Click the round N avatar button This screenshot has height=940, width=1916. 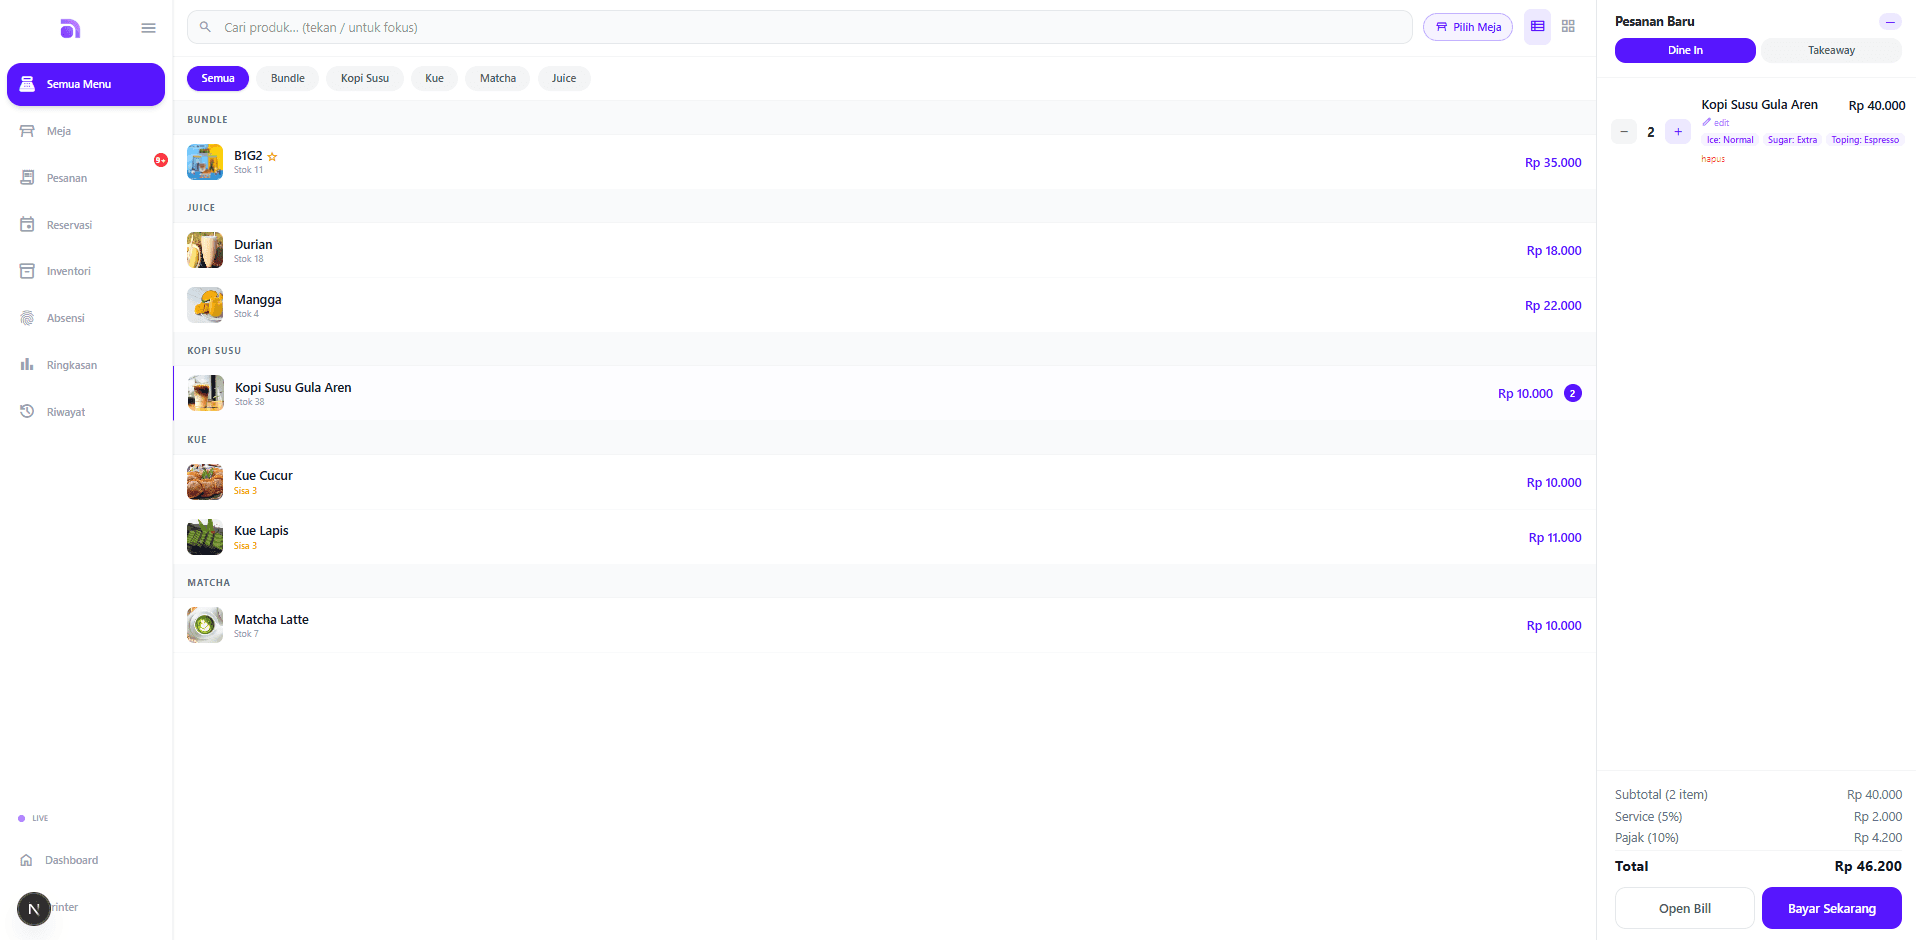34,909
